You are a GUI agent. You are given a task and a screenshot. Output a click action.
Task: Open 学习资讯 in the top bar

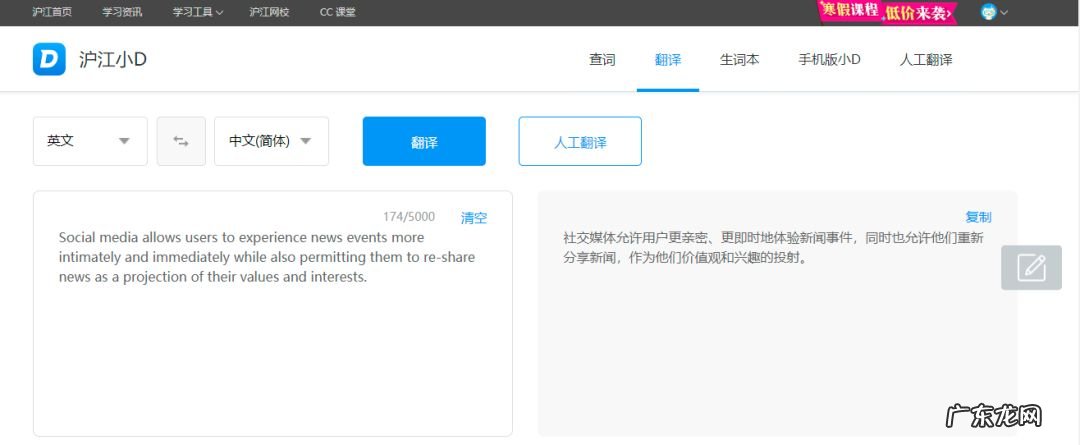(123, 12)
